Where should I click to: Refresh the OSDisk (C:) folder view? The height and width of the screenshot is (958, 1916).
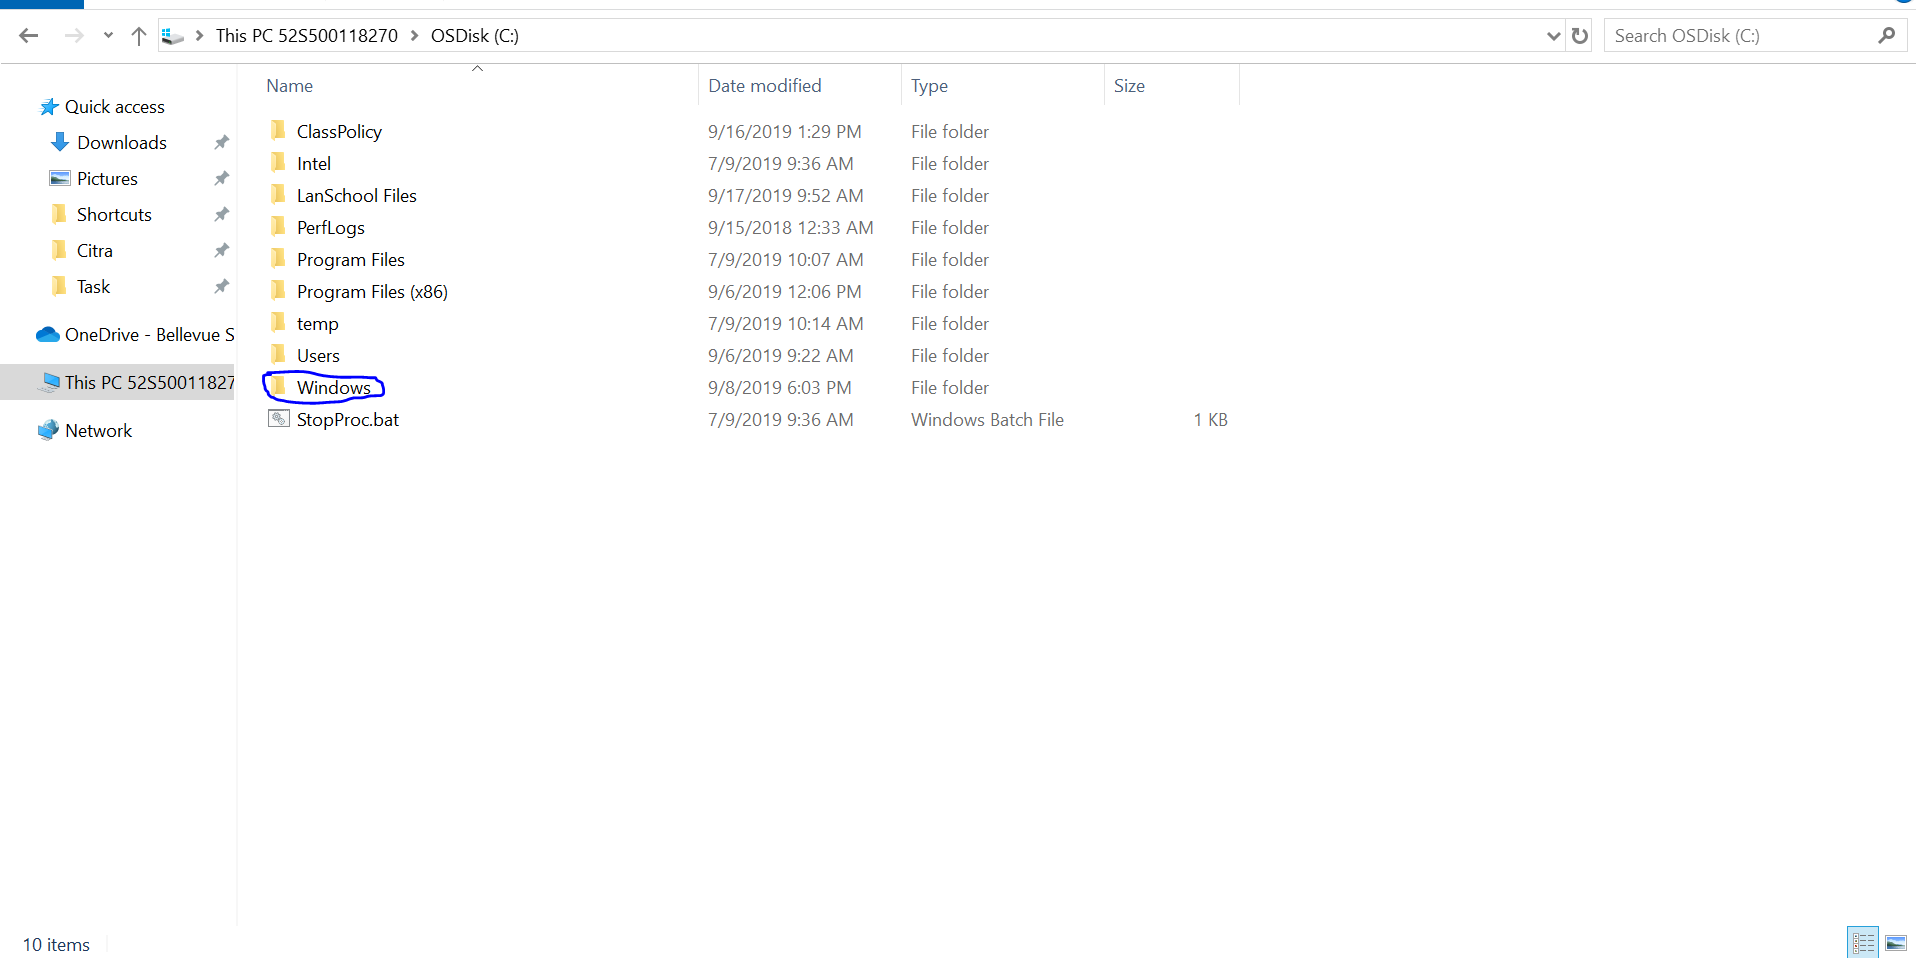pyautogui.click(x=1580, y=36)
